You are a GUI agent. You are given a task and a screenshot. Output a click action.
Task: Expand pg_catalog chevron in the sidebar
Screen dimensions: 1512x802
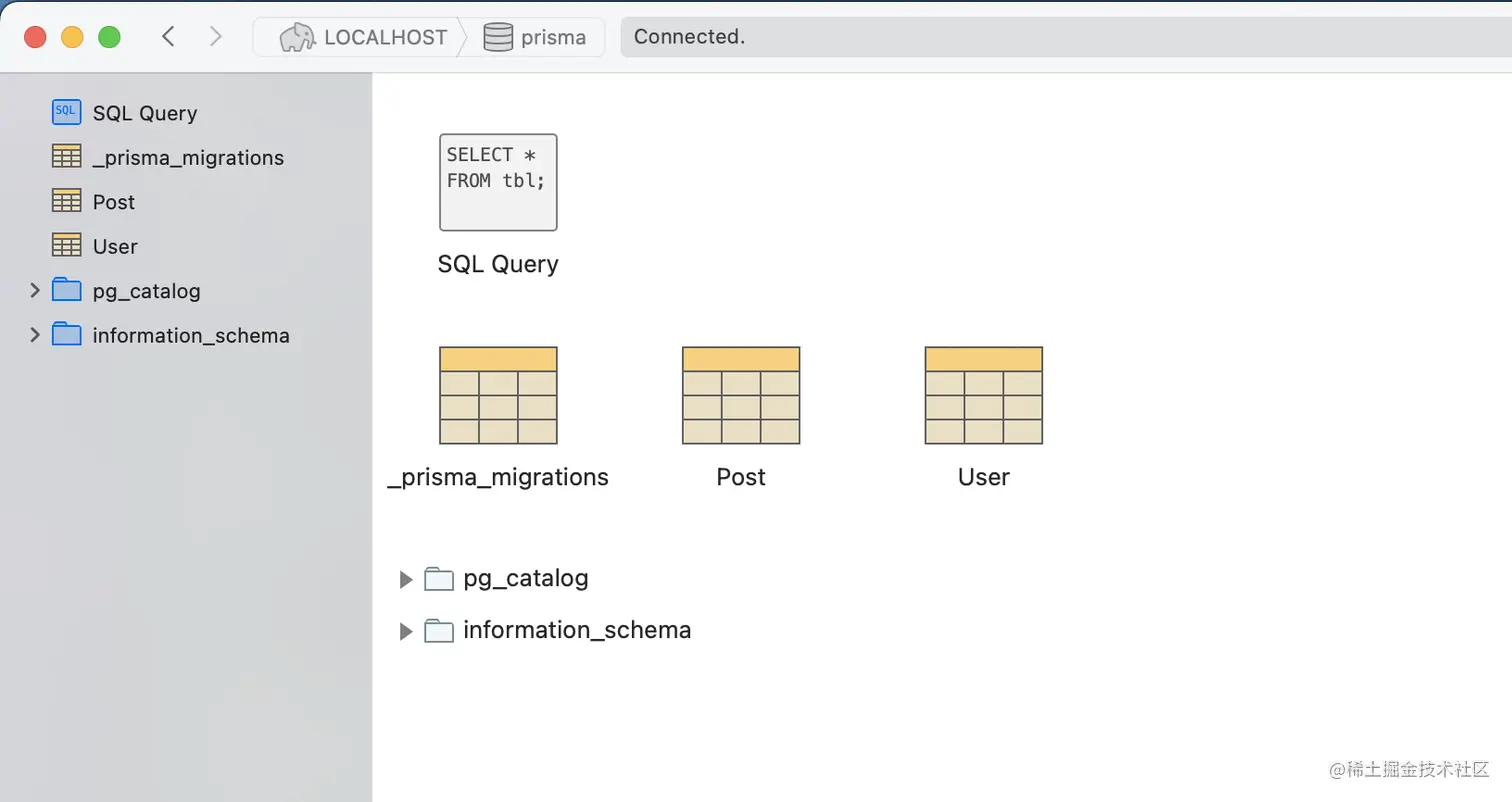click(x=35, y=290)
